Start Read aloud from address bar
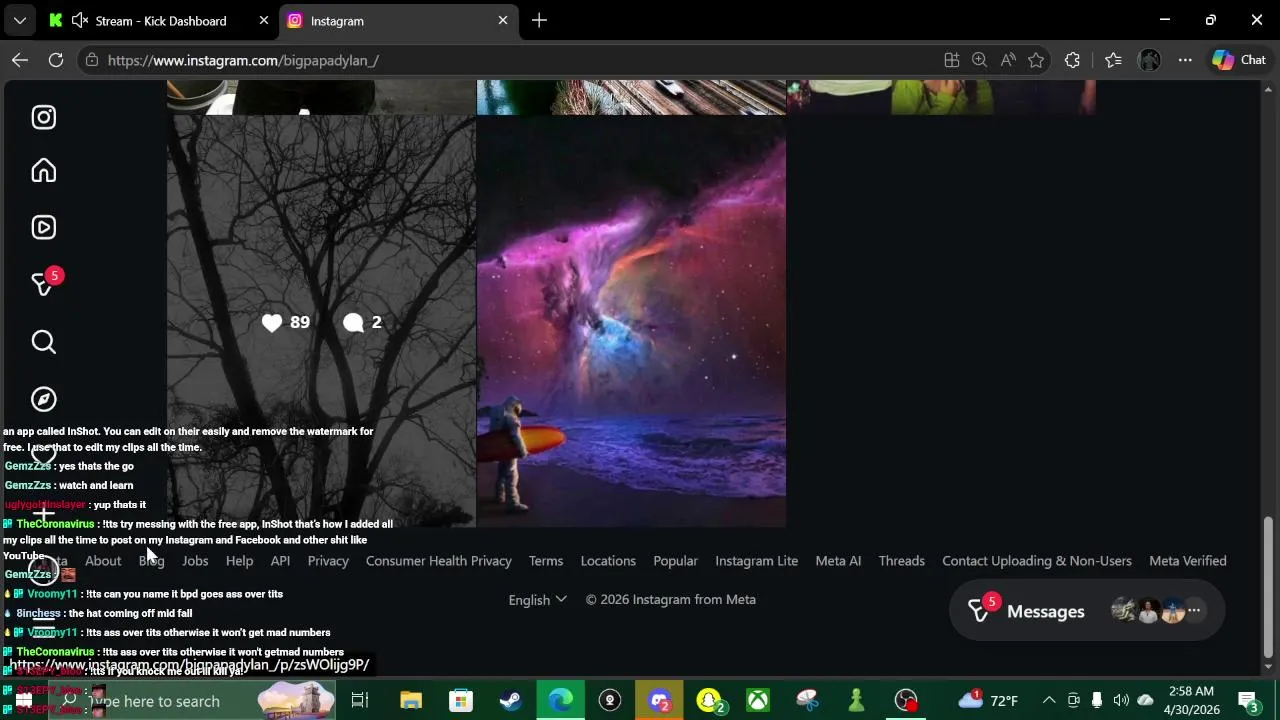Viewport: 1280px width, 720px height. (1008, 60)
